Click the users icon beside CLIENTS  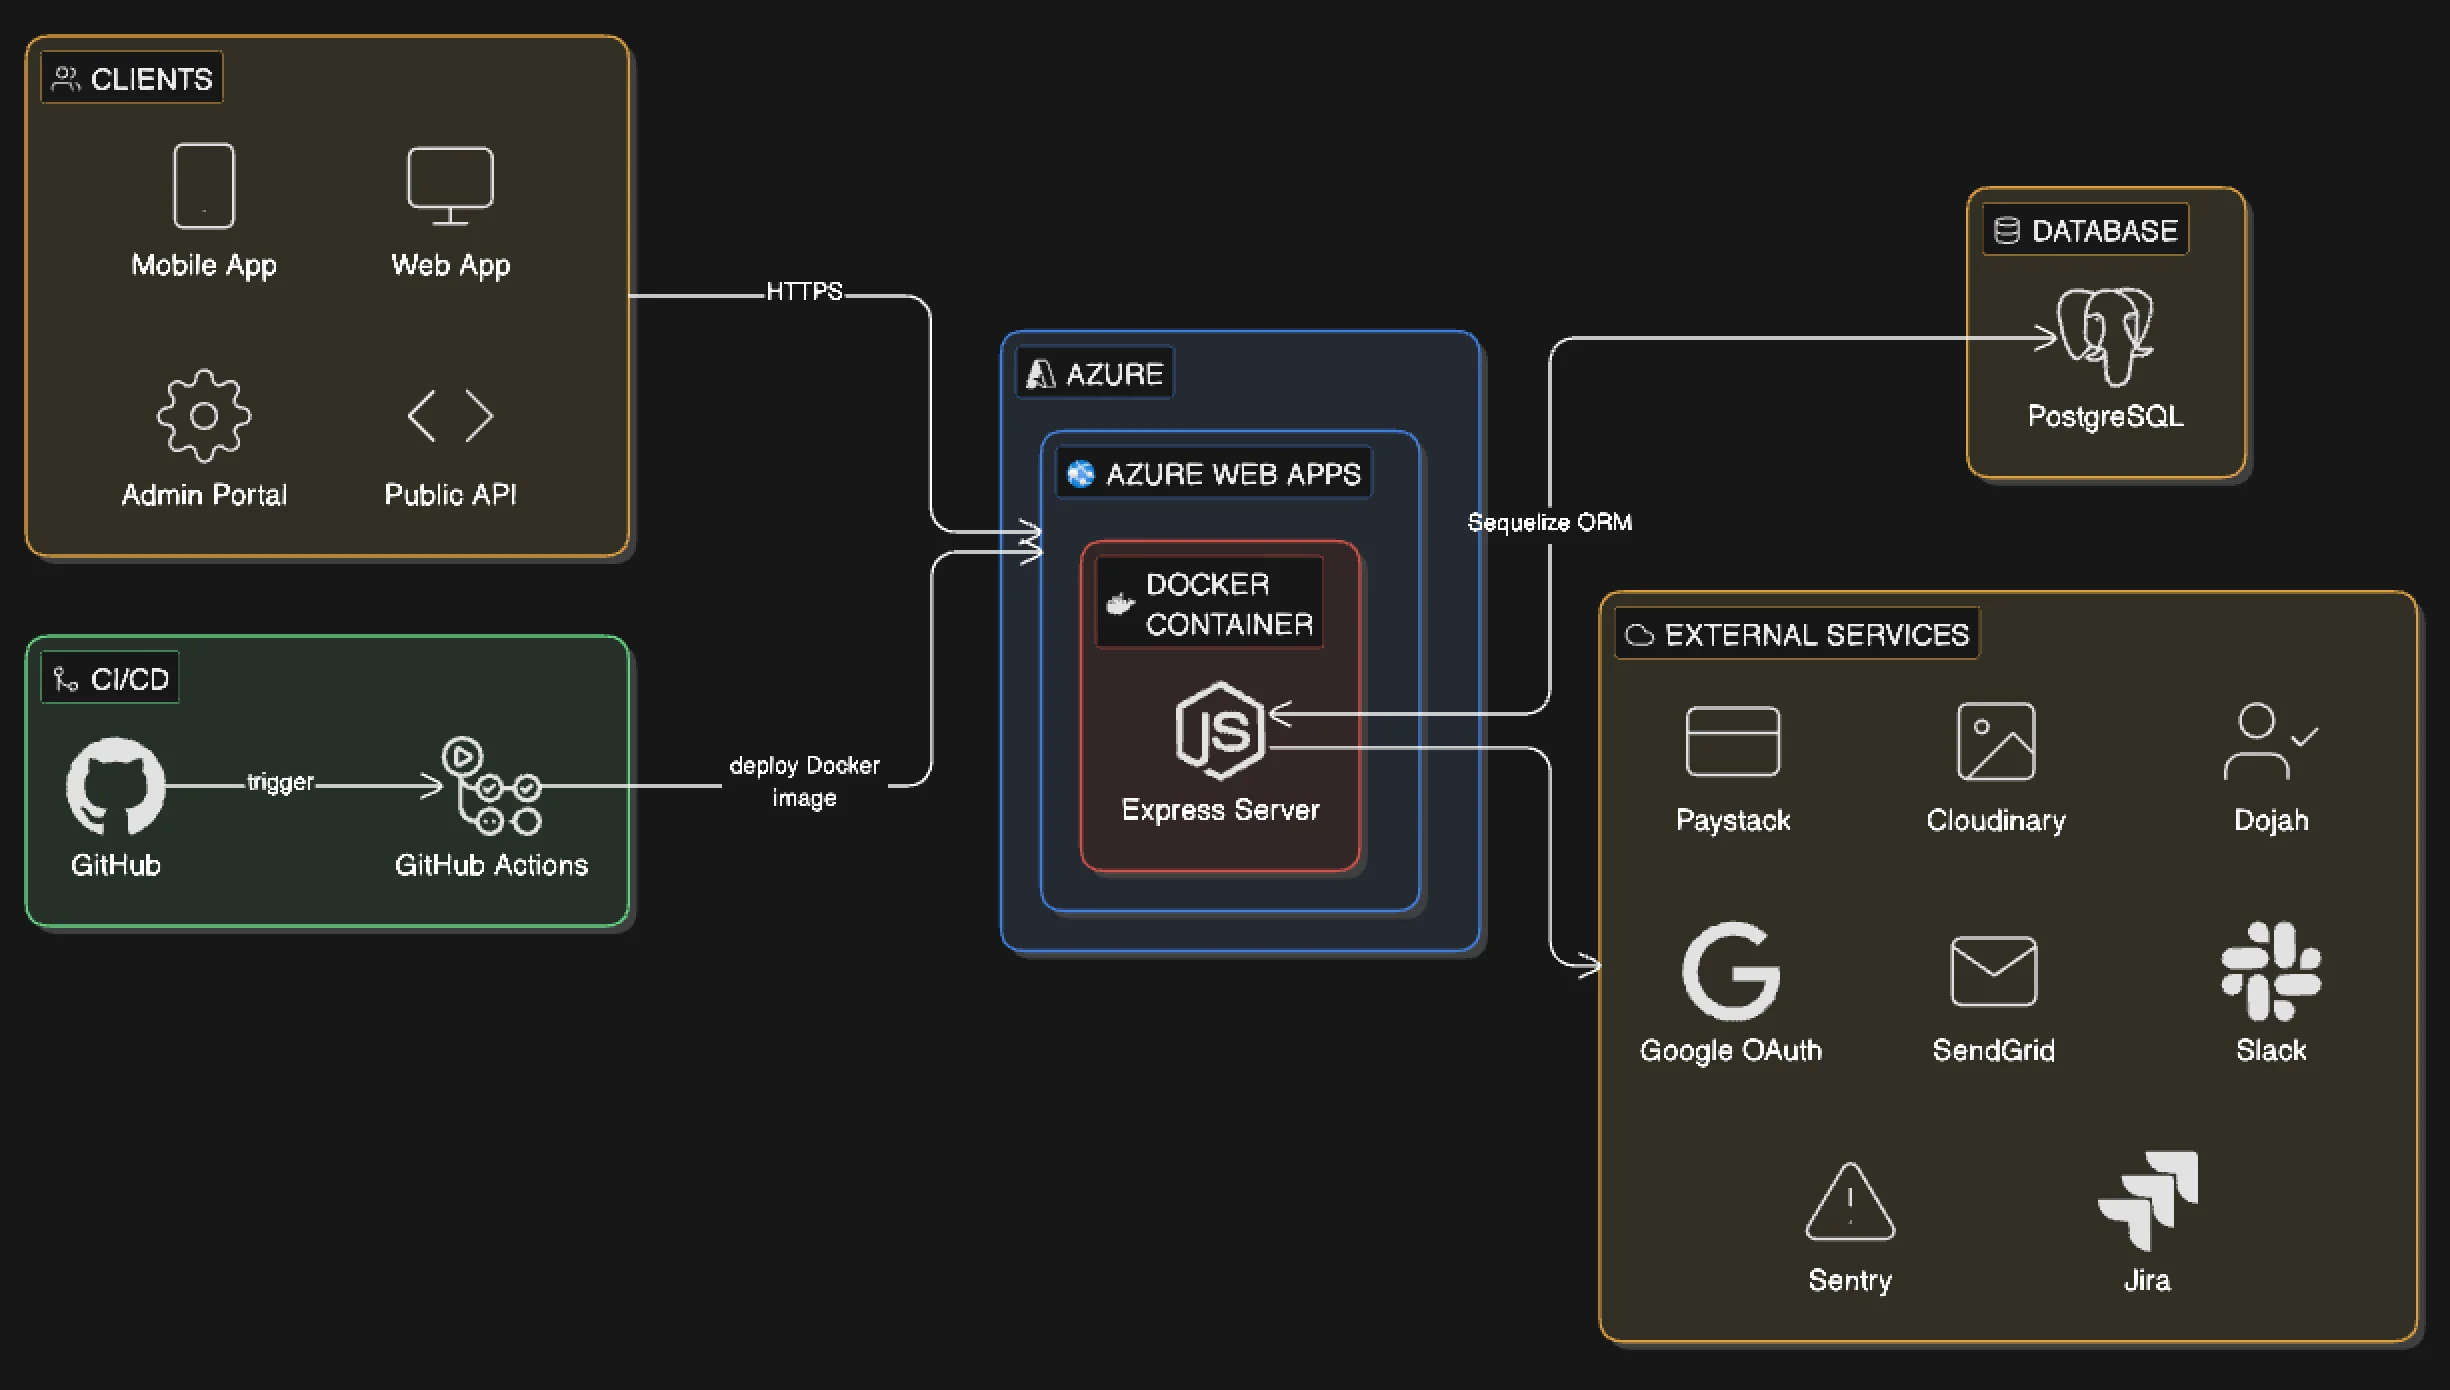coord(66,79)
